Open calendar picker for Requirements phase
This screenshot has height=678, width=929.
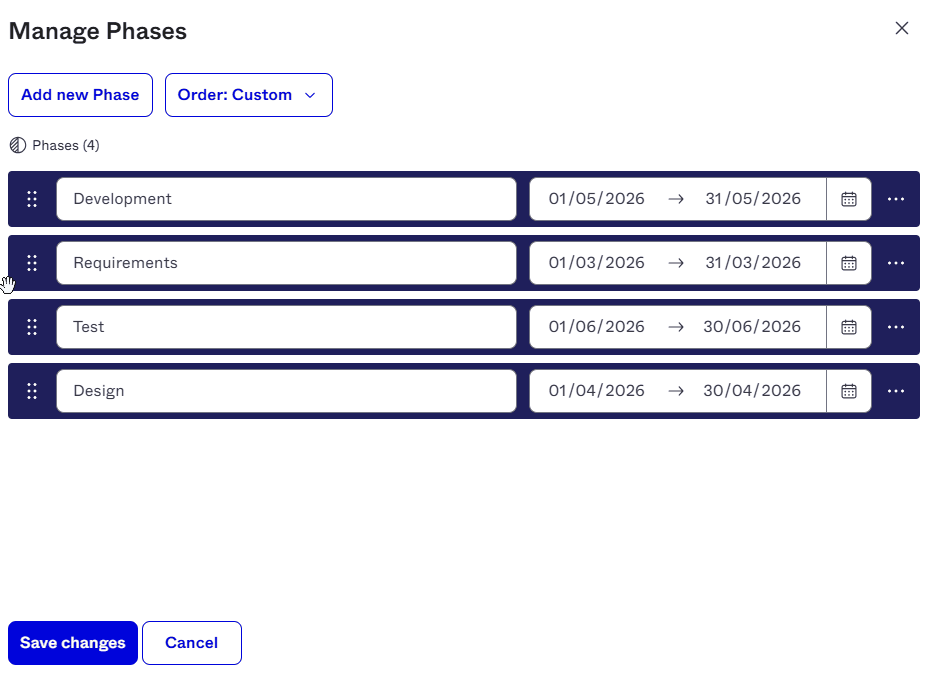point(849,263)
